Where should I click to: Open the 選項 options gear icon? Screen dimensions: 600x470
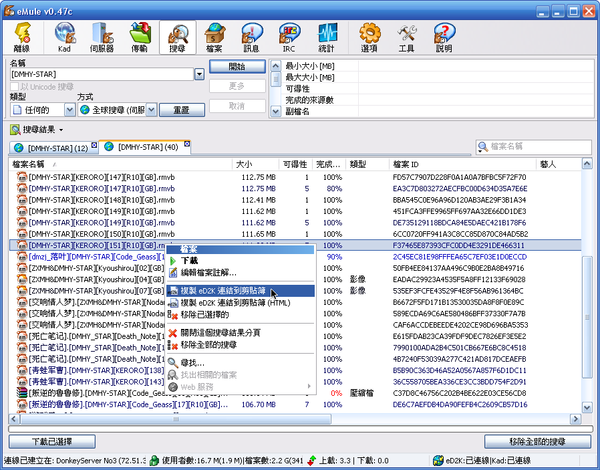tap(369, 37)
